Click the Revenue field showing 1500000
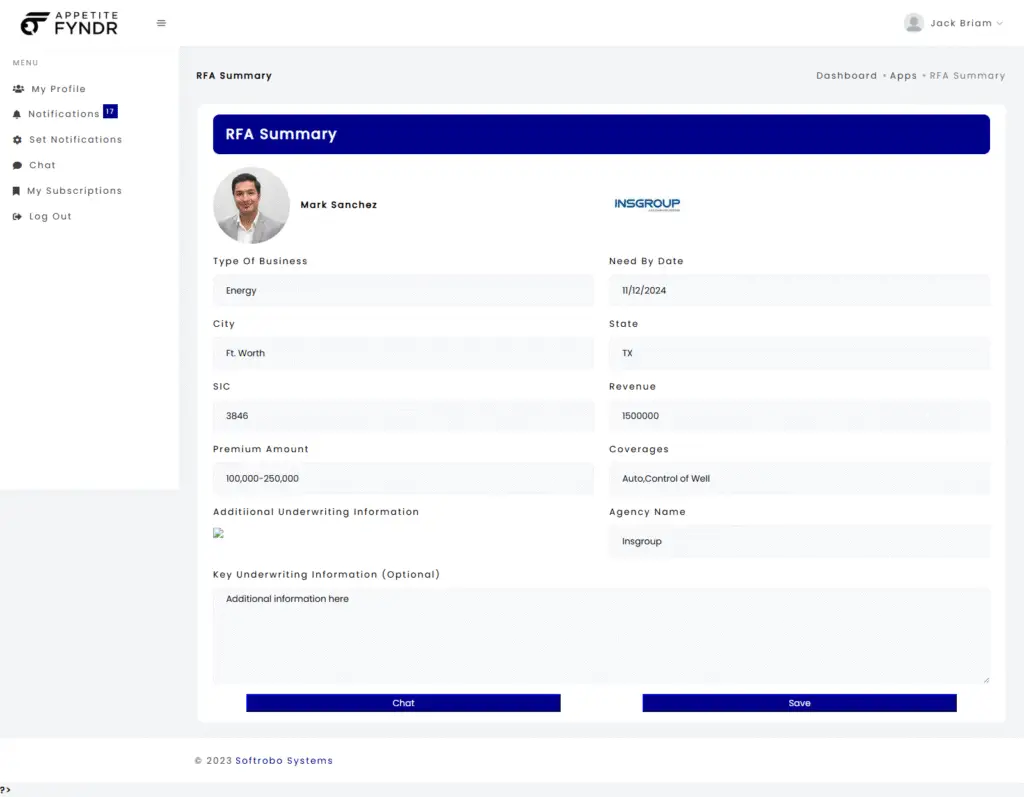Screen dimensions: 1024x797 click(799, 416)
